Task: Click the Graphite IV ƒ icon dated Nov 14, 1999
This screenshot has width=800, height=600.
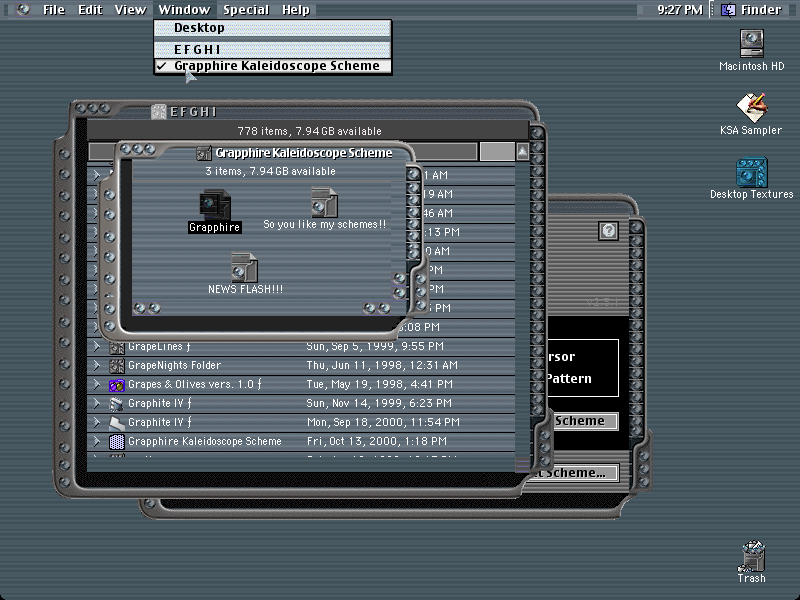Action: 117,404
